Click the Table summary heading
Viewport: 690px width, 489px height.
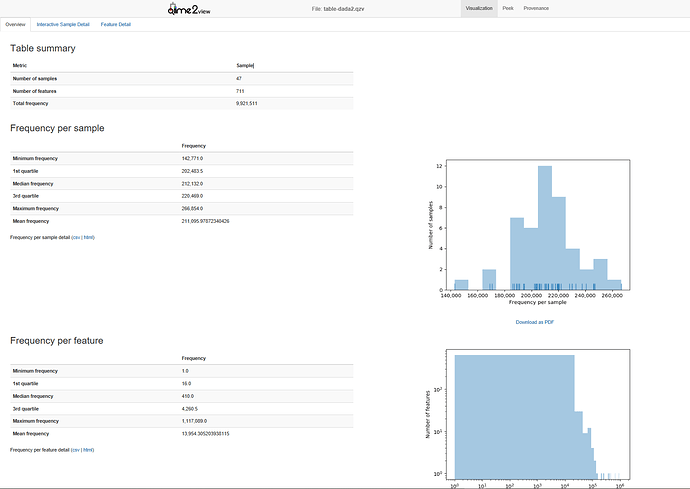click(x=43, y=48)
